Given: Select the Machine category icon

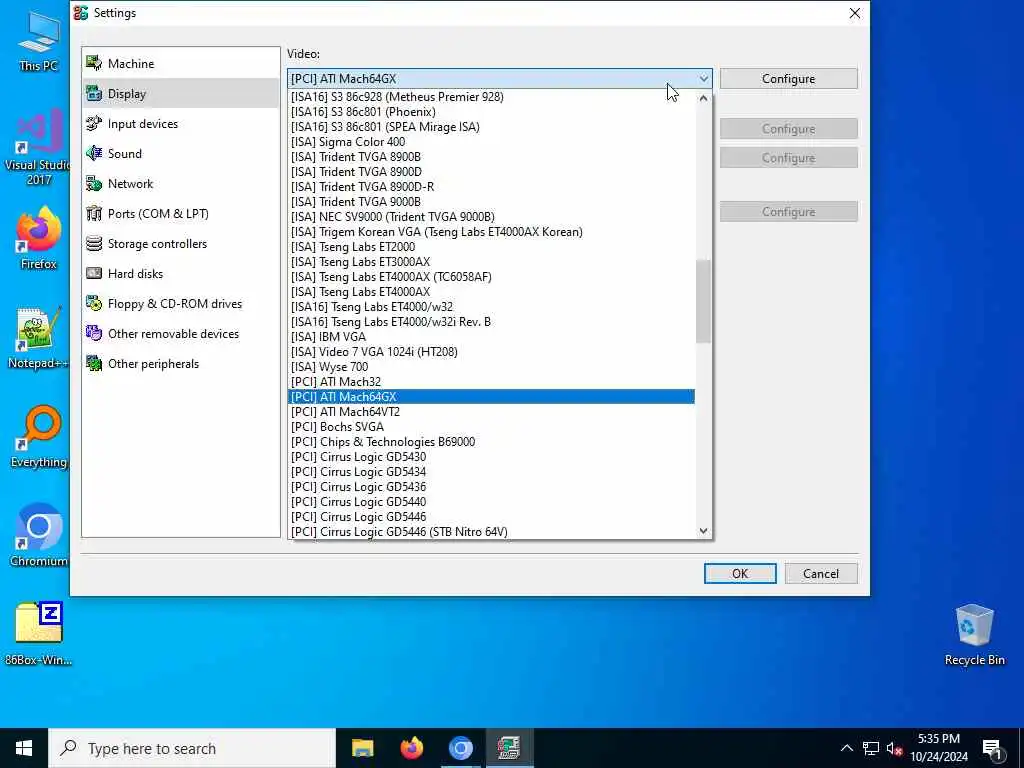Looking at the screenshot, I should tap(94, 63).
